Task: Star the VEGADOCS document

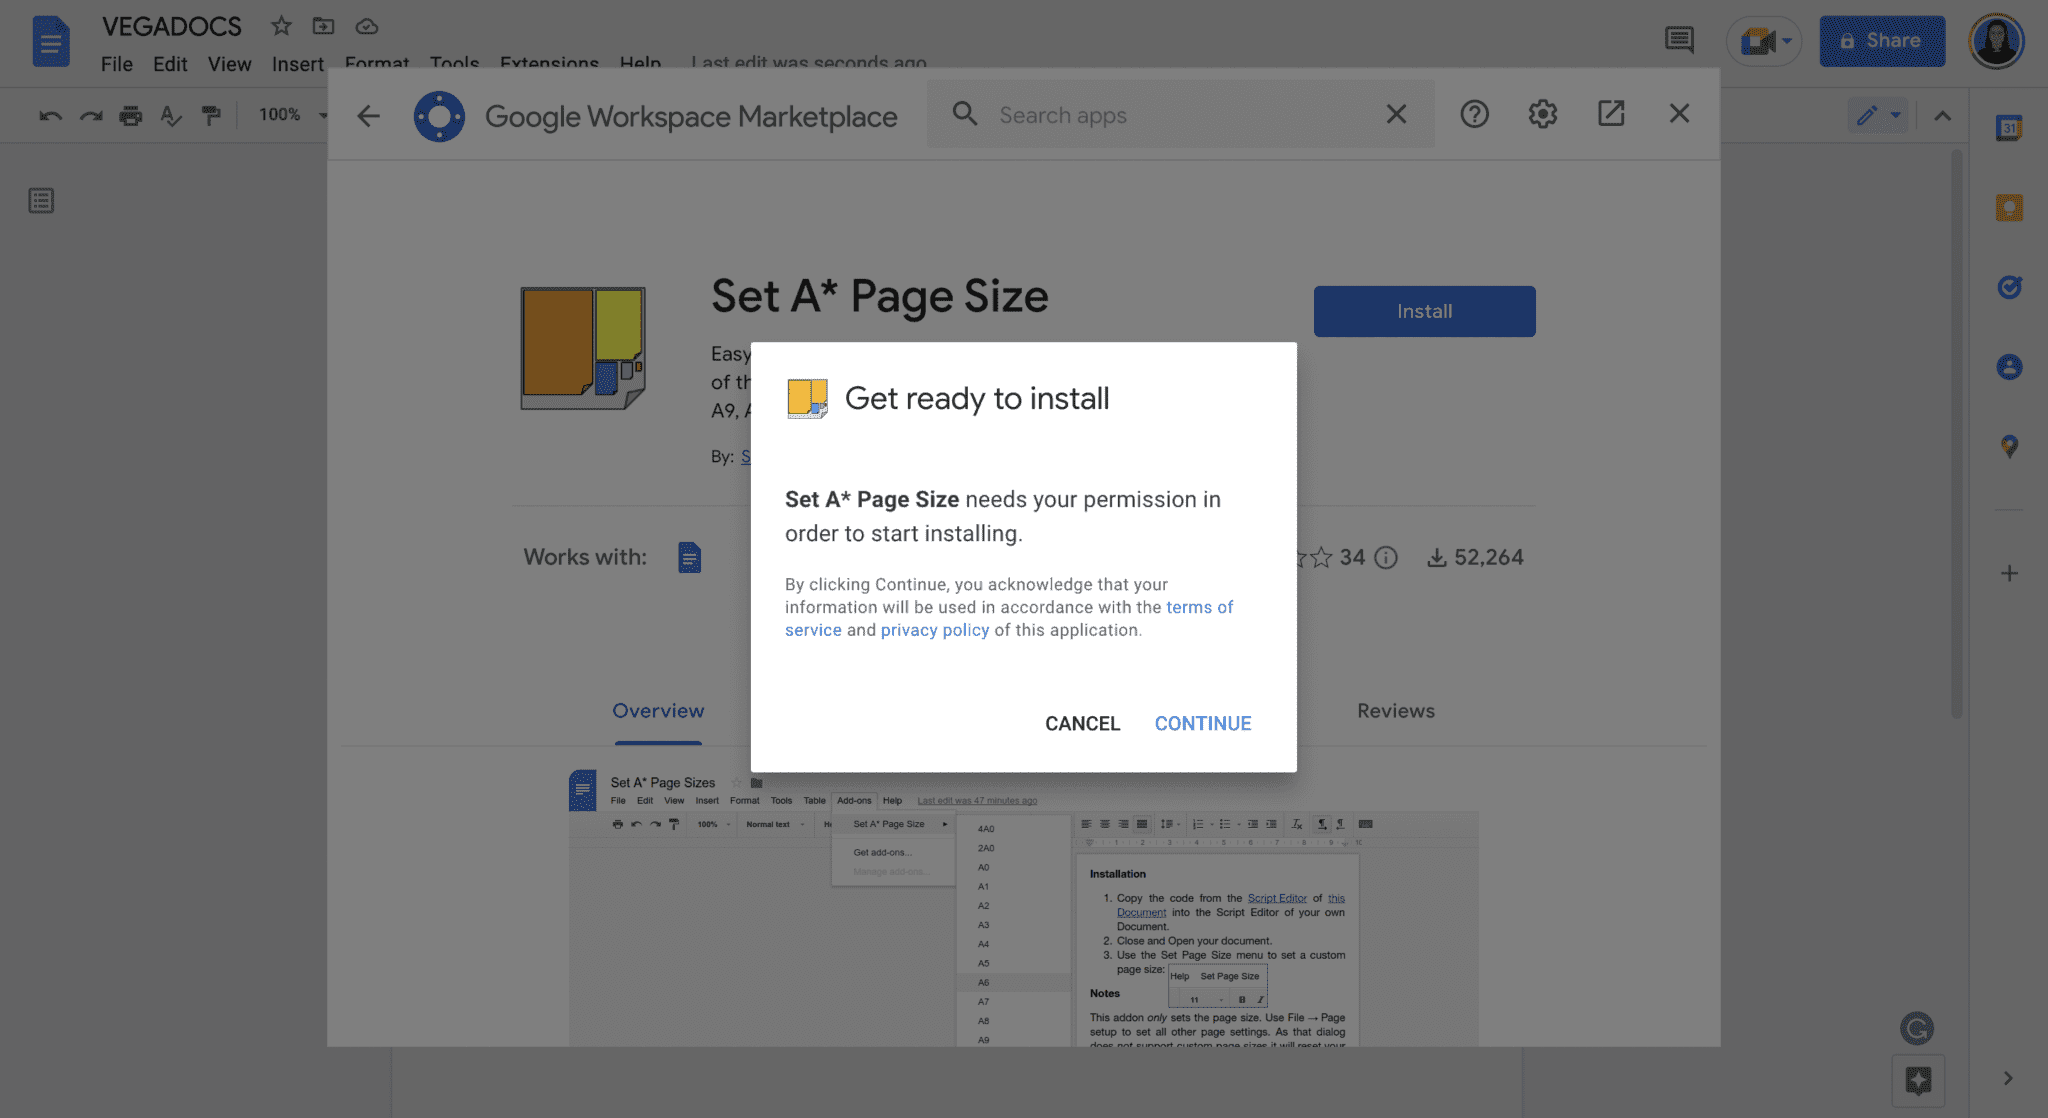Action: point(282,26)
